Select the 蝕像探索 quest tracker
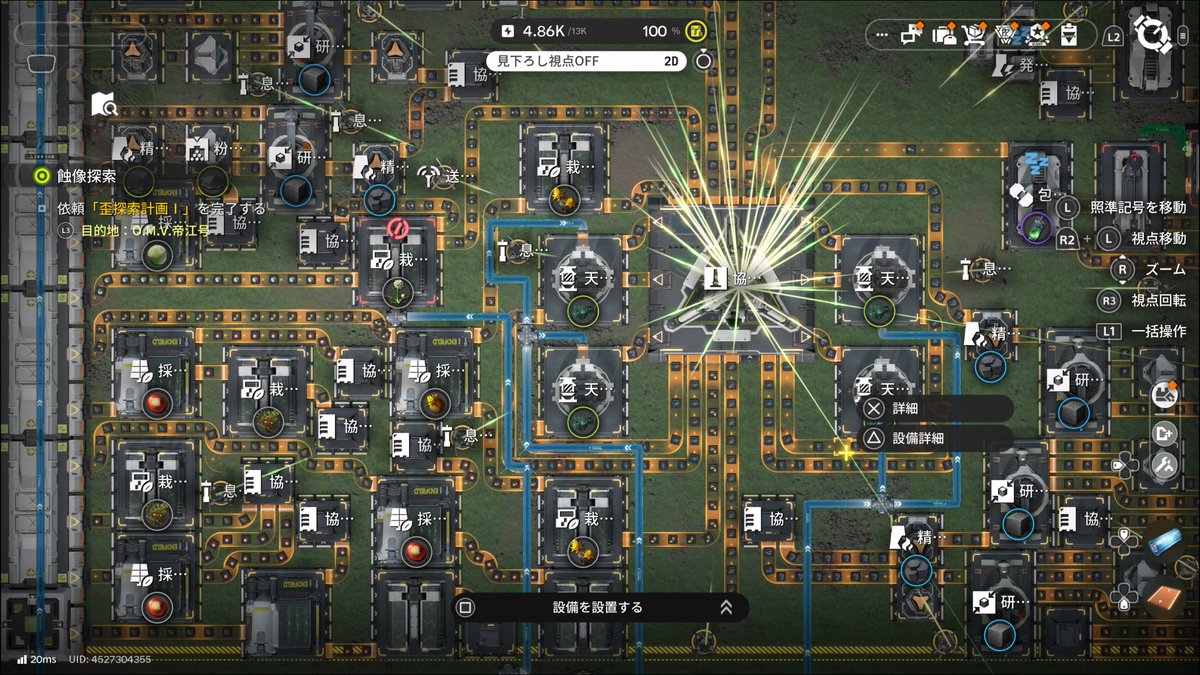 (86, 176)
